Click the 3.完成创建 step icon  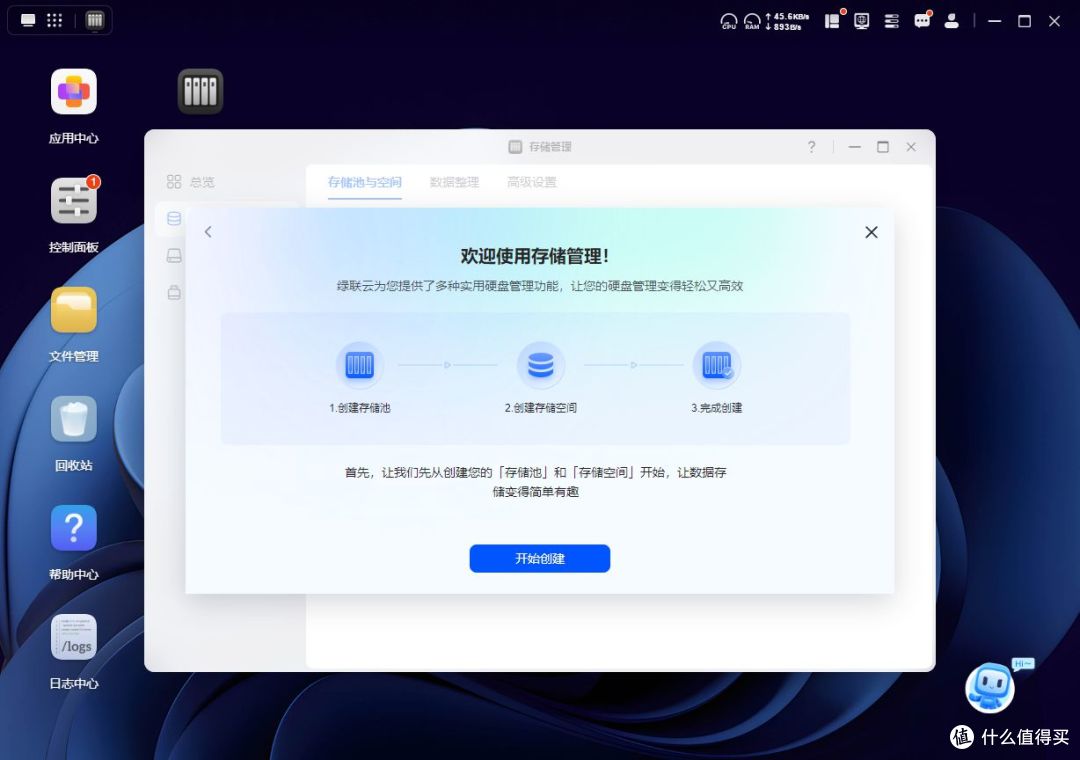[x=717, y=364]
